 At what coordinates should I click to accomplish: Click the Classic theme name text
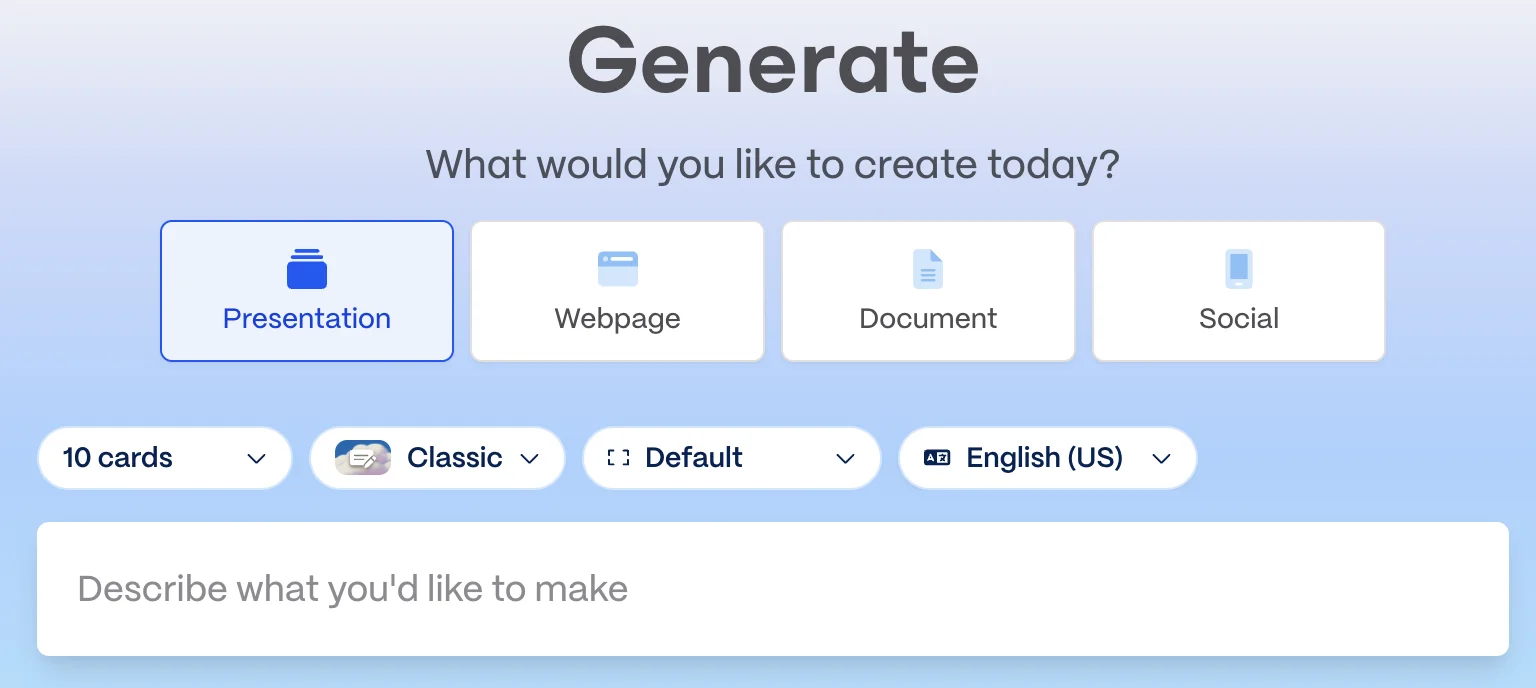(x=454, y=458)
